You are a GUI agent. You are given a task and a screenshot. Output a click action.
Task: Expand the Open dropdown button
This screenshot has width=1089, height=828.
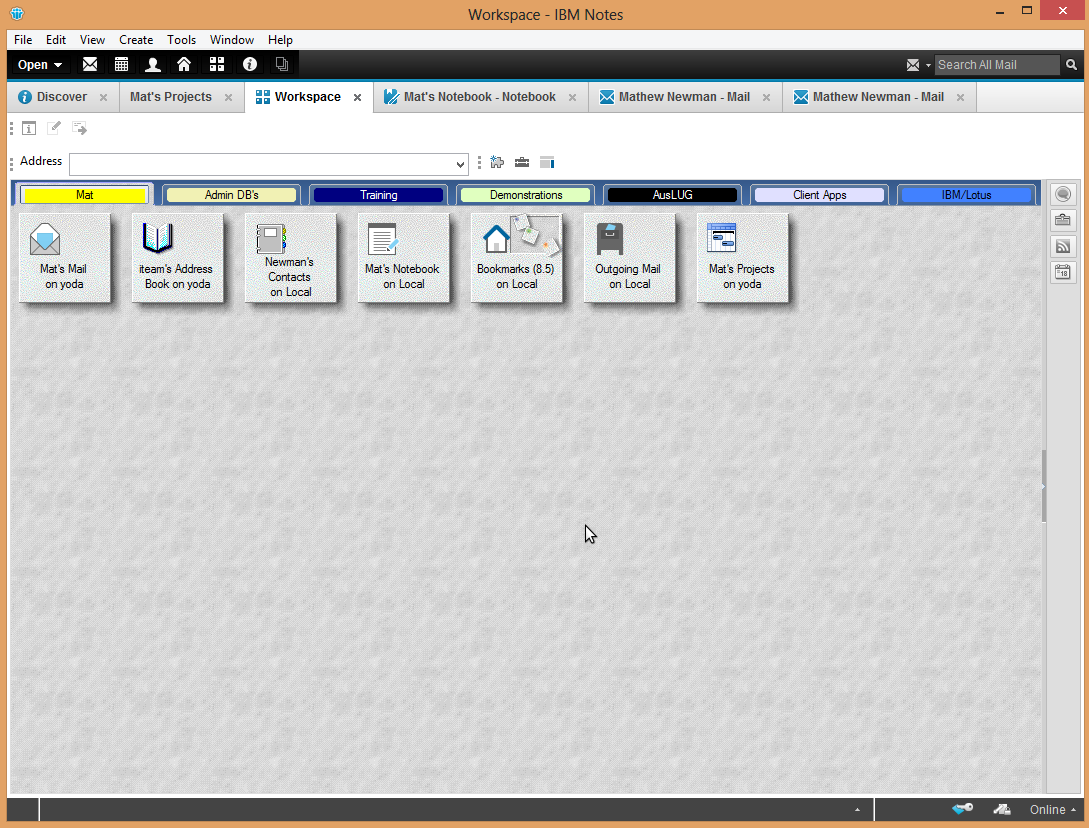40,65
